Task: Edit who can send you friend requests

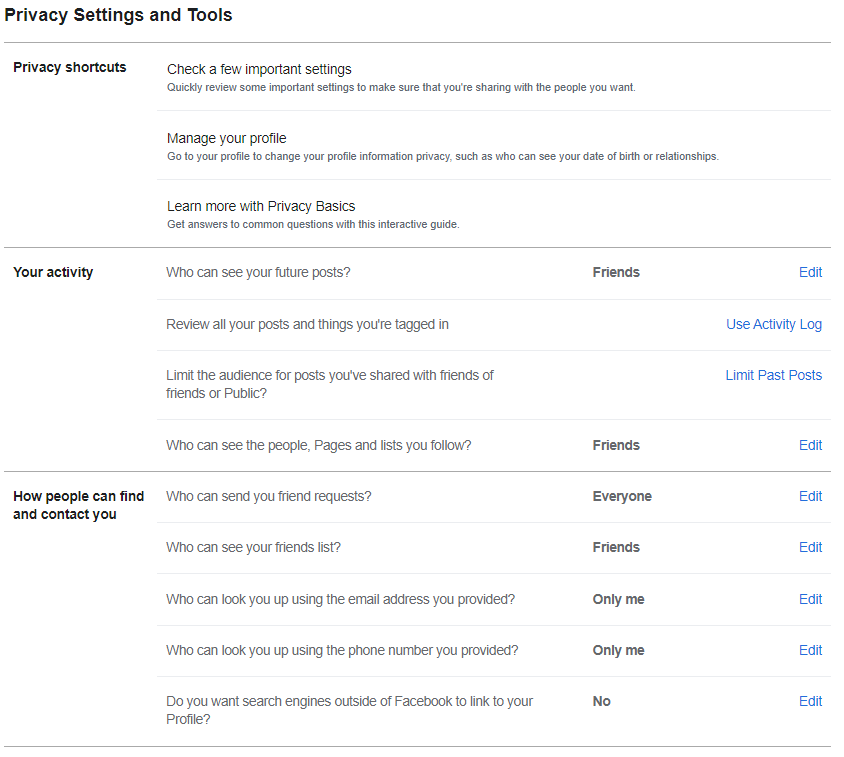Action: [810, 496]
